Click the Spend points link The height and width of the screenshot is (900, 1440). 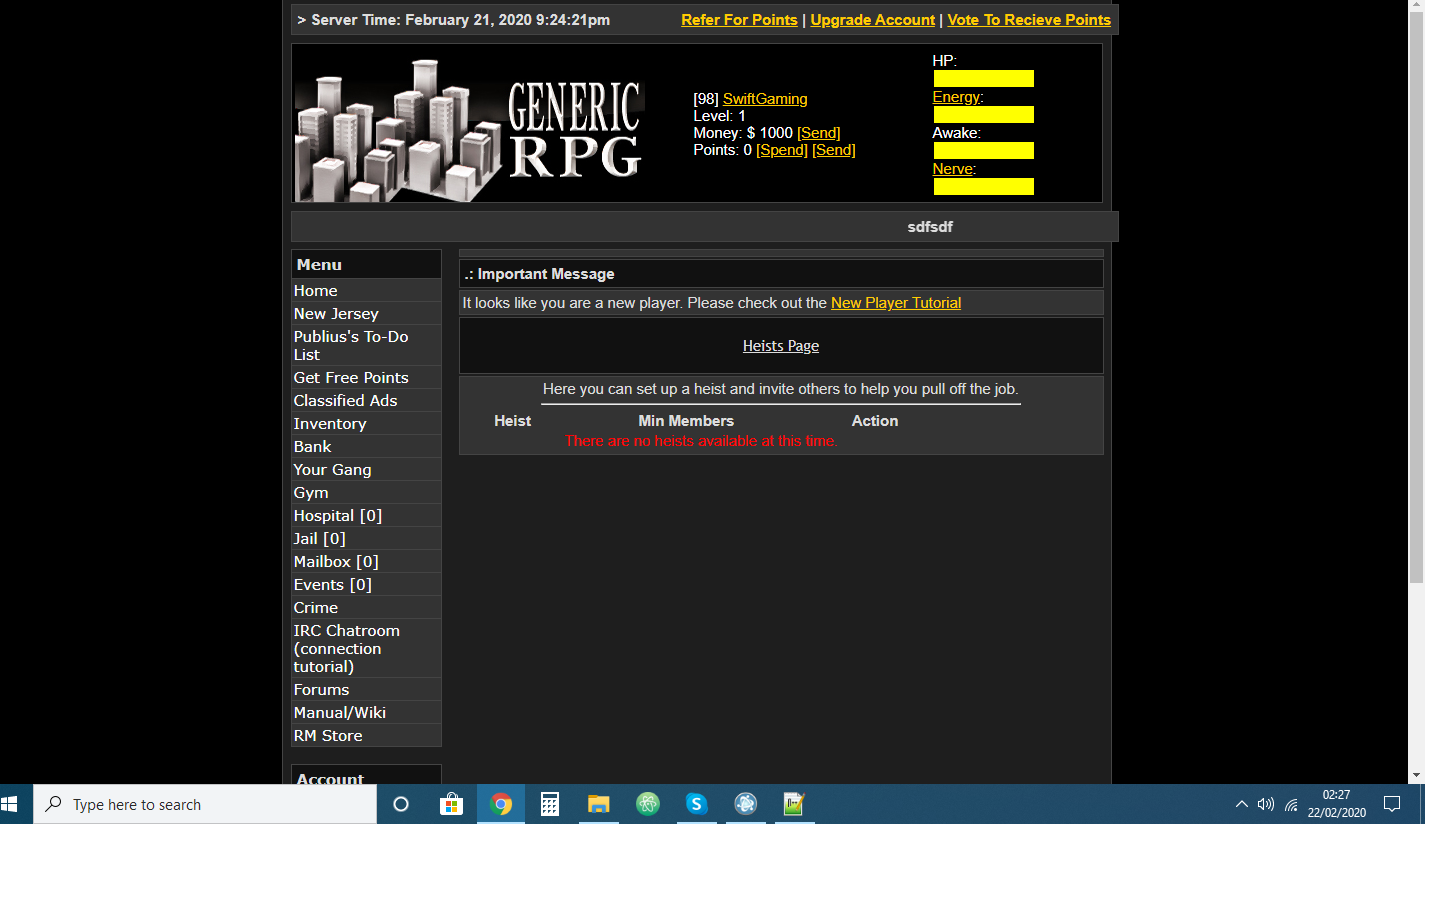781,150
